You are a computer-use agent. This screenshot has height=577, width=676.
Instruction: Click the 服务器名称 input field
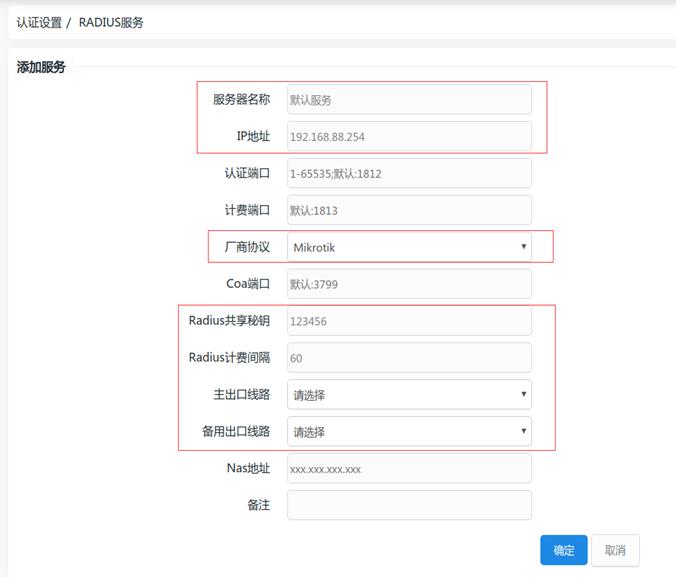click(409, 100)
